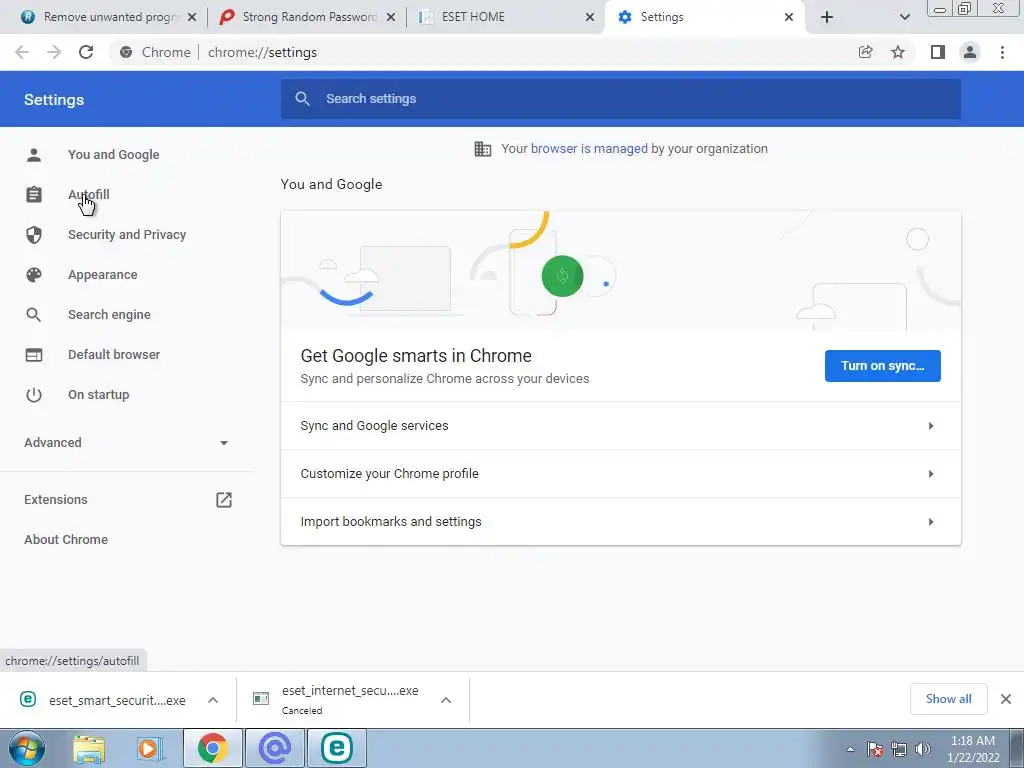Click the ESET taskbar icon
1024x768 pixels.
(337, 748)
